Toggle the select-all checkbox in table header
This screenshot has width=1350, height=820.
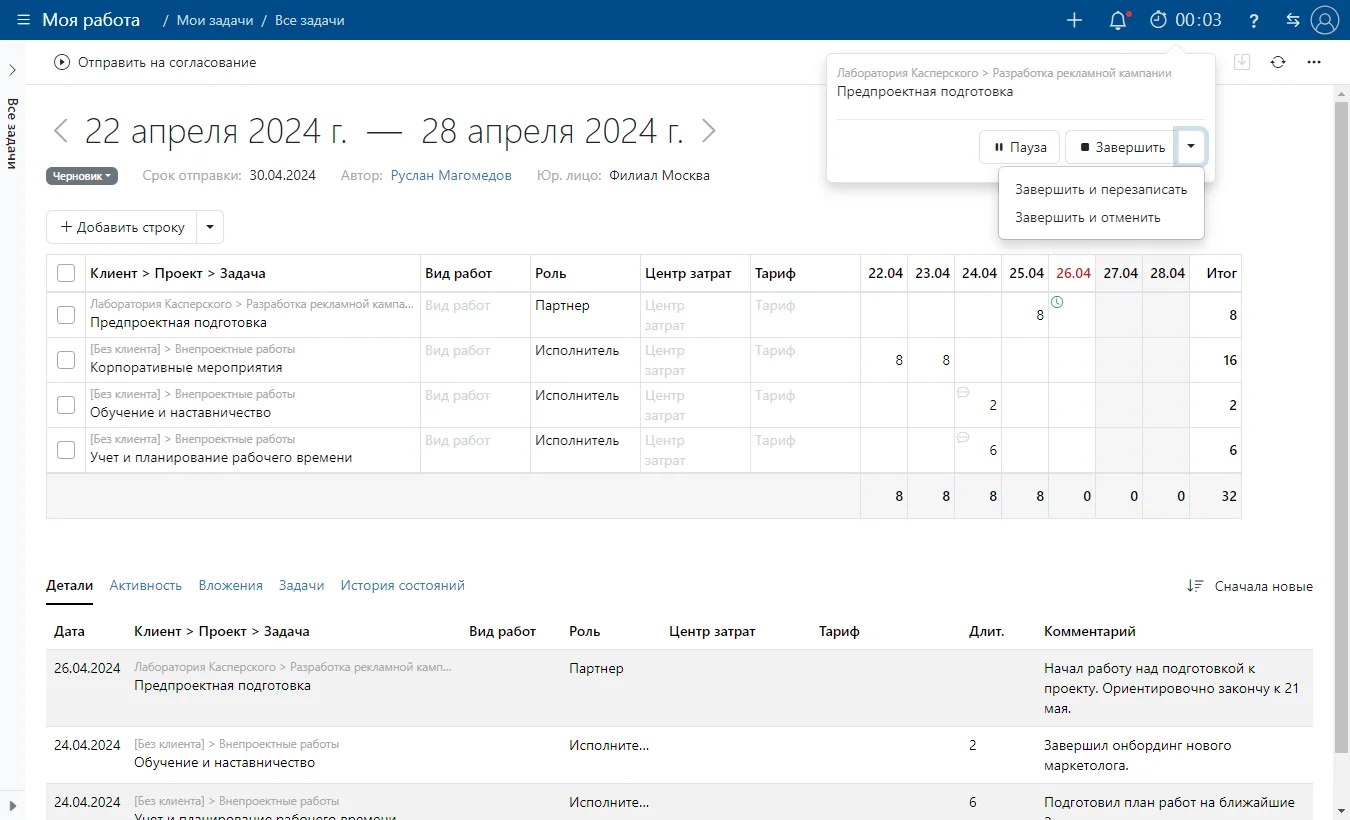click(x=66, y=273)
